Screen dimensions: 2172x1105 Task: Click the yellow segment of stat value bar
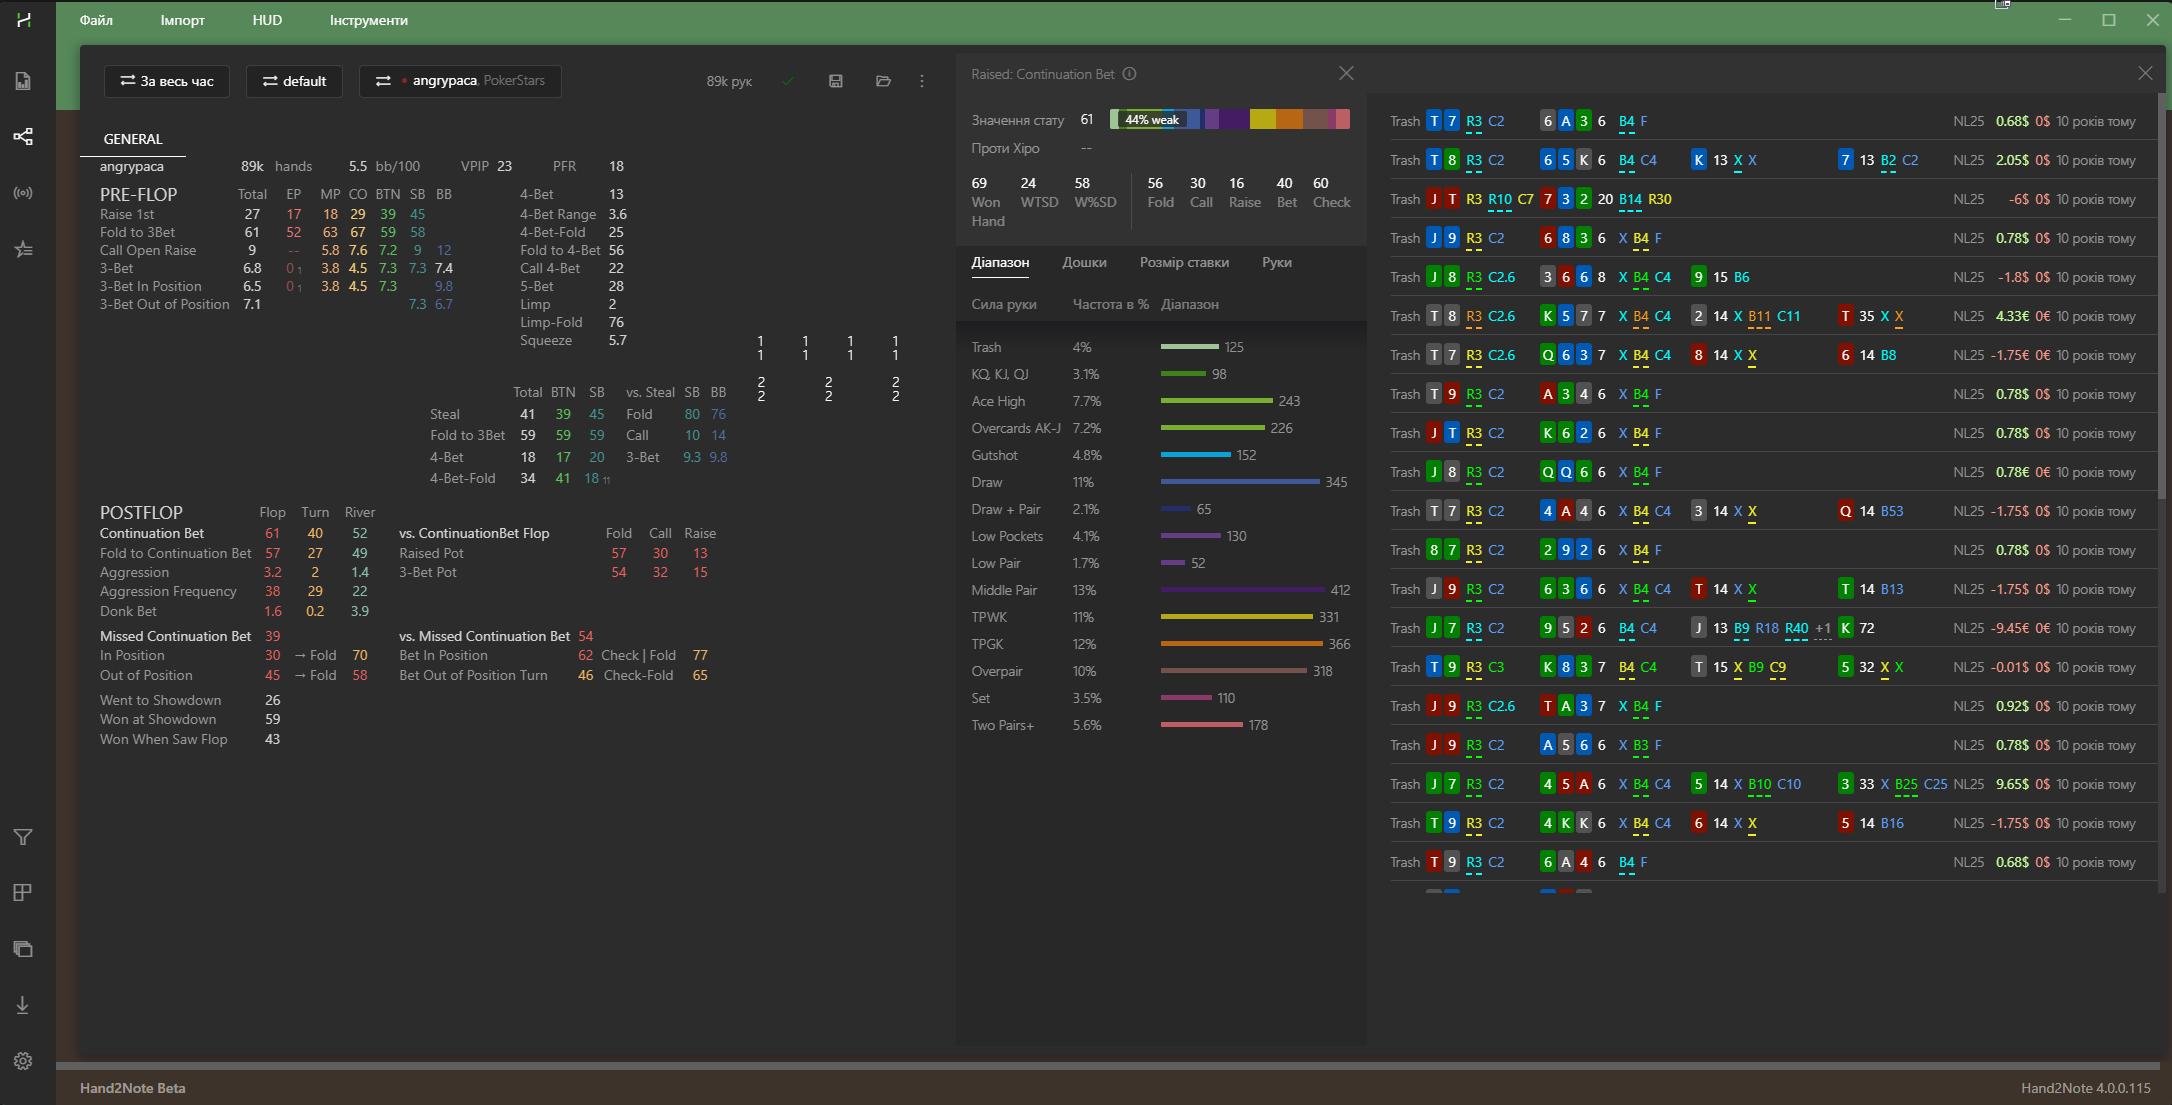tap(1262, 119)
